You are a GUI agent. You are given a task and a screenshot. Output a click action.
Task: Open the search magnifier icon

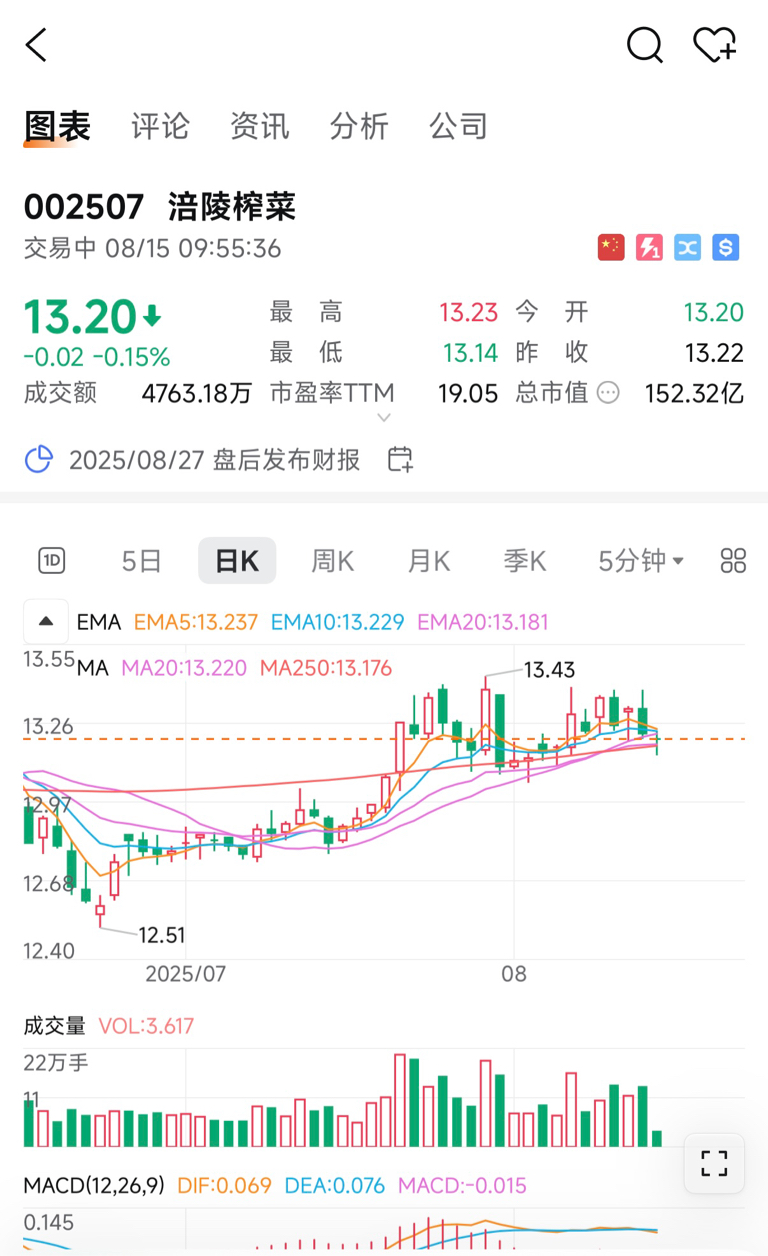pos(644,45)
